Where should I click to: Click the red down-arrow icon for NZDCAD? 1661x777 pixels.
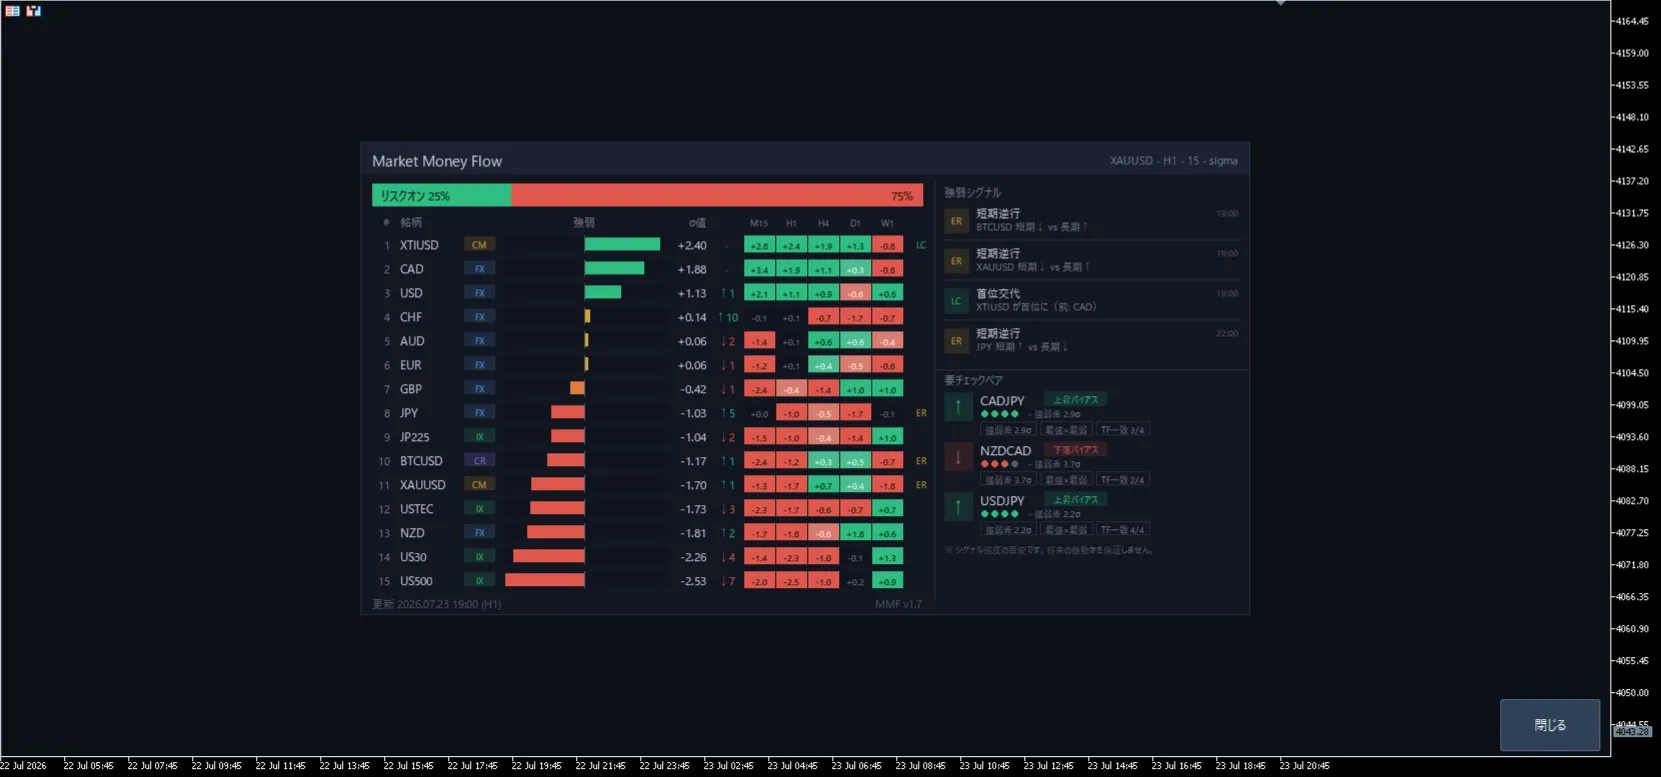pos(958,457)
